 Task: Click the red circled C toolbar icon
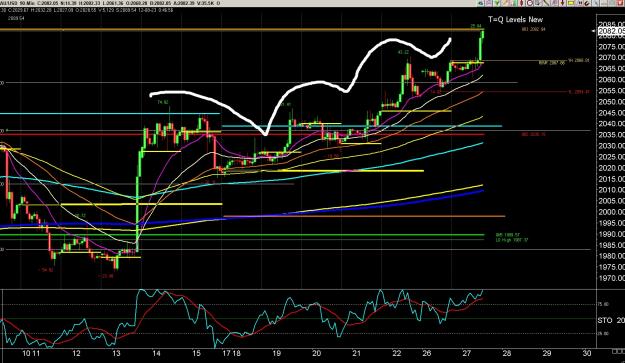pyautogui.click(x=530, y=3)
